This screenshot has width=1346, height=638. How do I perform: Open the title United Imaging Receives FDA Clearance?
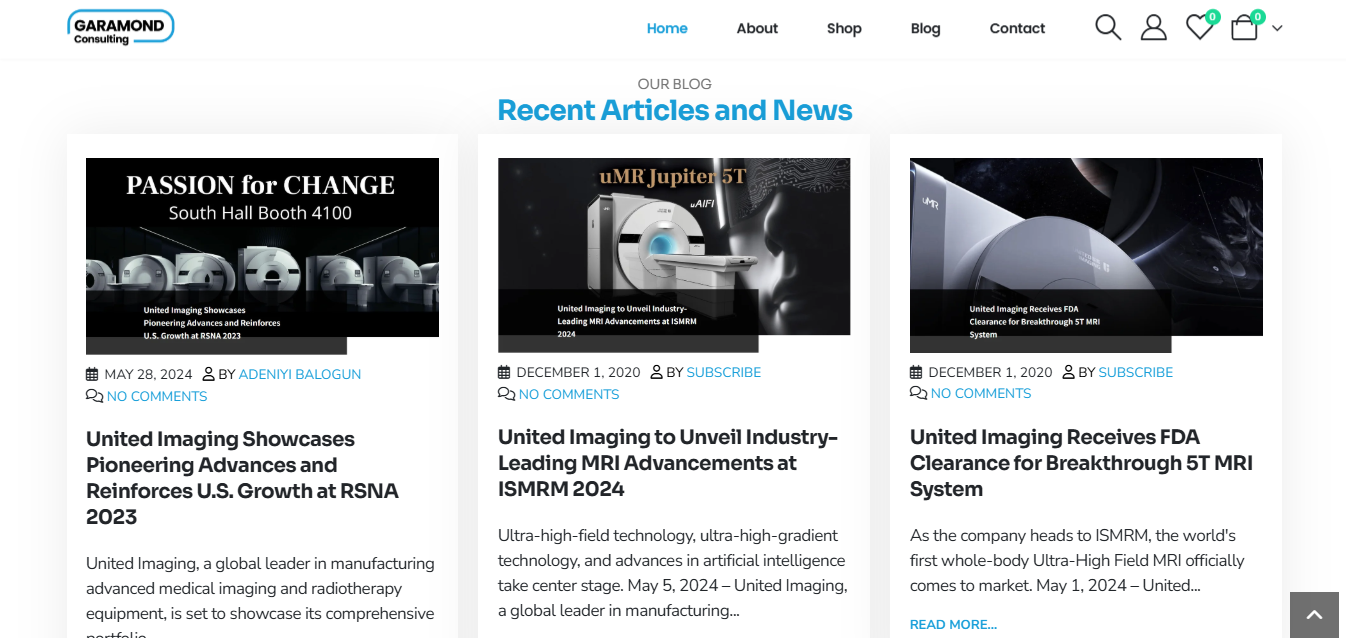[1081, 463]
